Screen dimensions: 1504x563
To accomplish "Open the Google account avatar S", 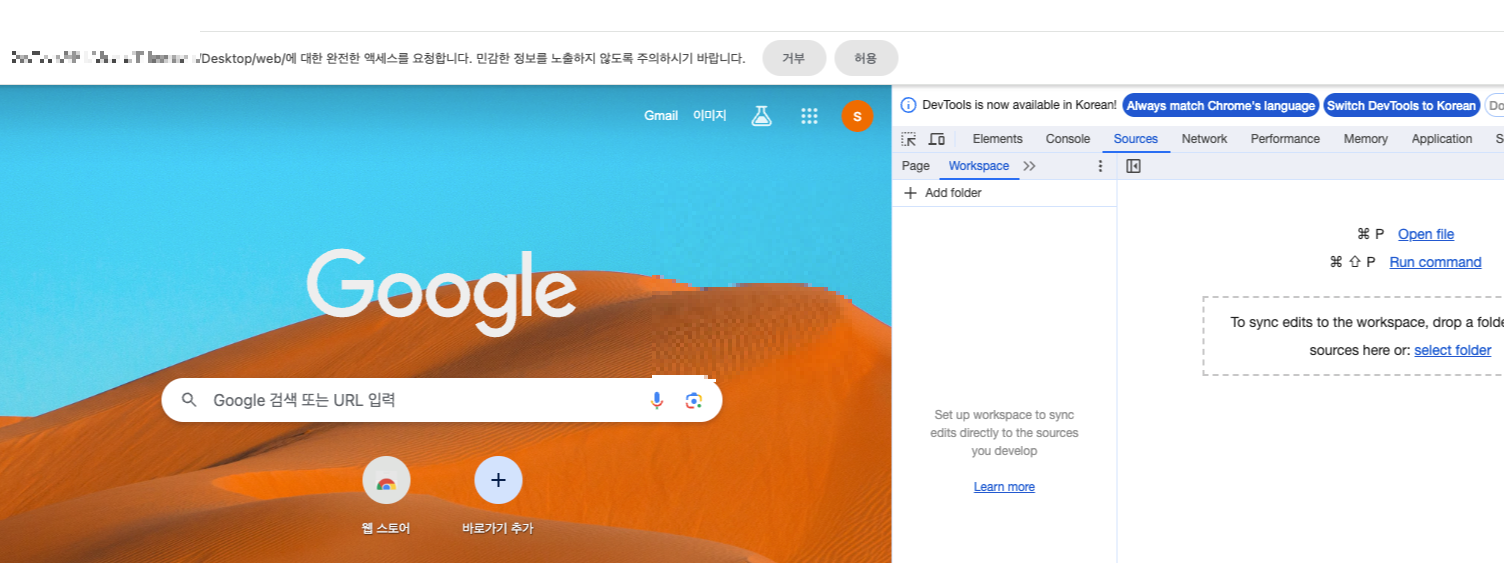I will point(857,116).
